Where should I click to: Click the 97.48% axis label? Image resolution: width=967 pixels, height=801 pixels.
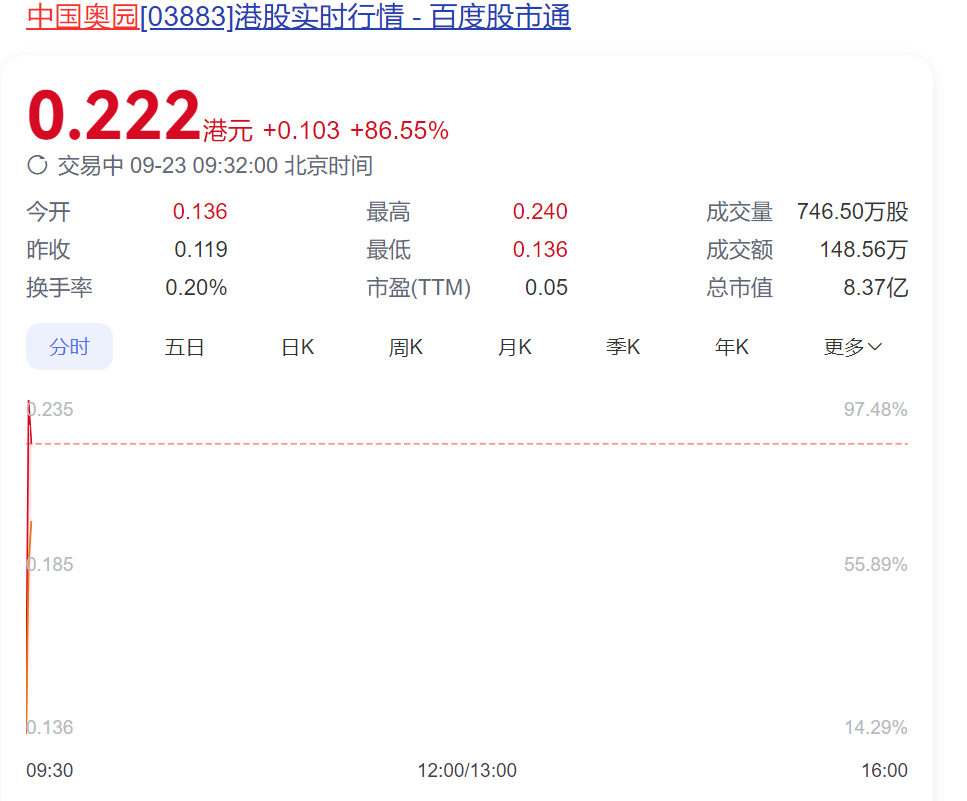click(876, 409)
